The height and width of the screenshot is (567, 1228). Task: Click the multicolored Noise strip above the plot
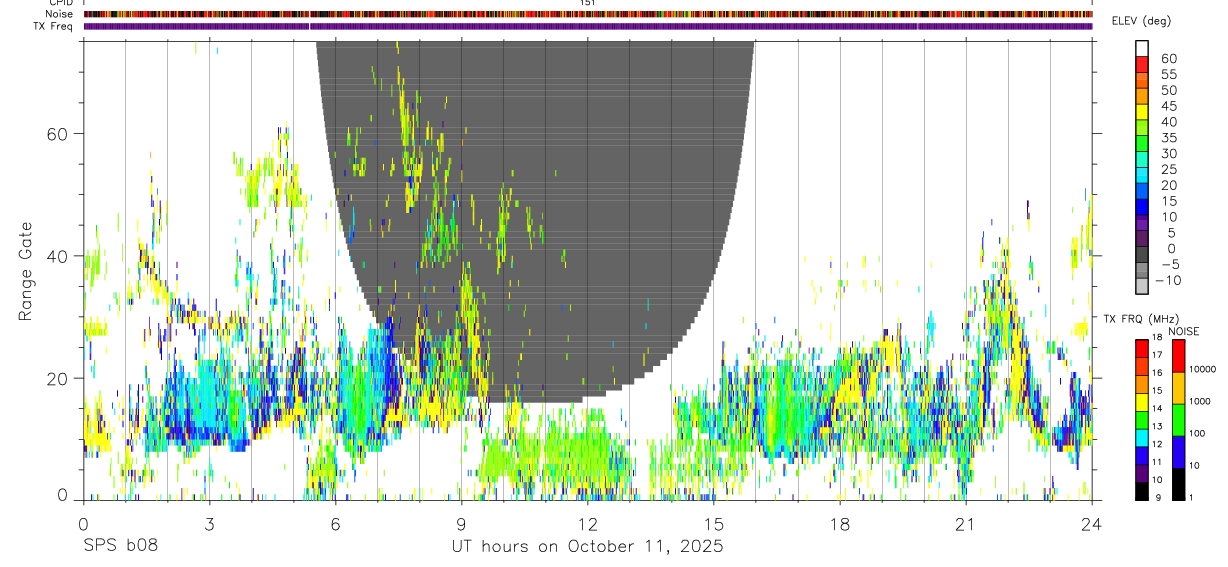pyautogui.click(x=588, y=14)
